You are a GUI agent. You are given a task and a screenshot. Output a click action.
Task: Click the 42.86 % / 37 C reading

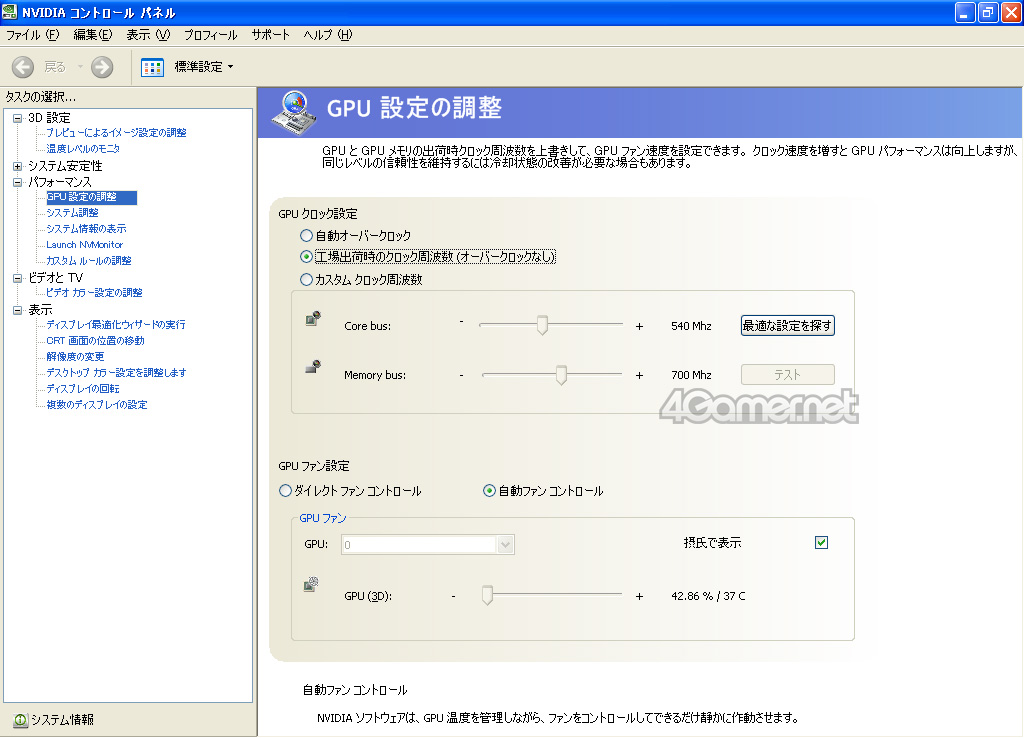click(708, 596)
